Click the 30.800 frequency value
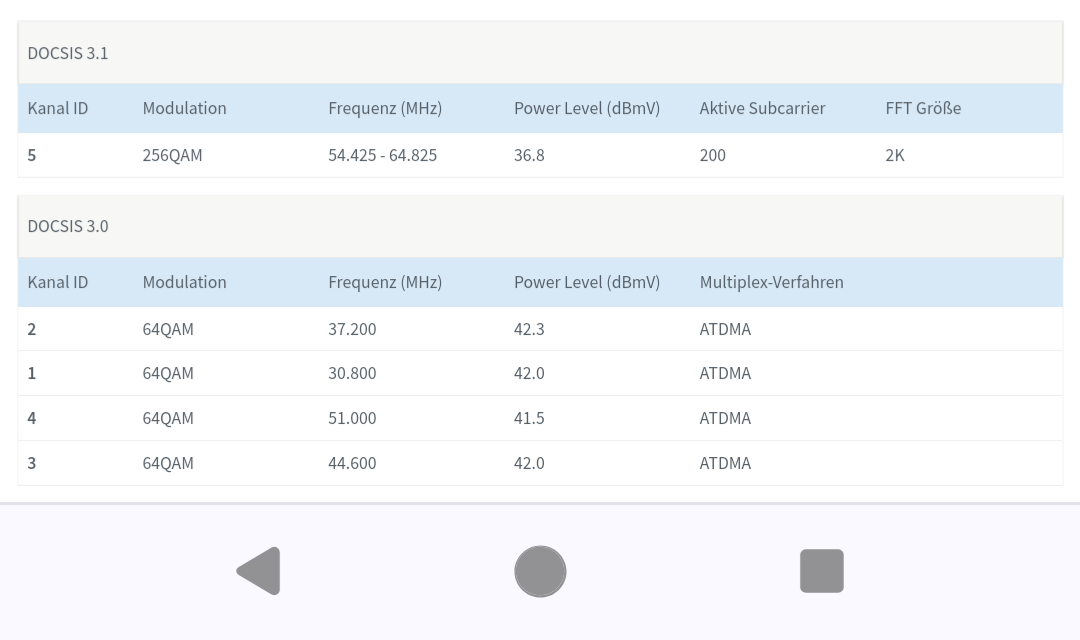The image size is (1080, 640). coord(352,373)
